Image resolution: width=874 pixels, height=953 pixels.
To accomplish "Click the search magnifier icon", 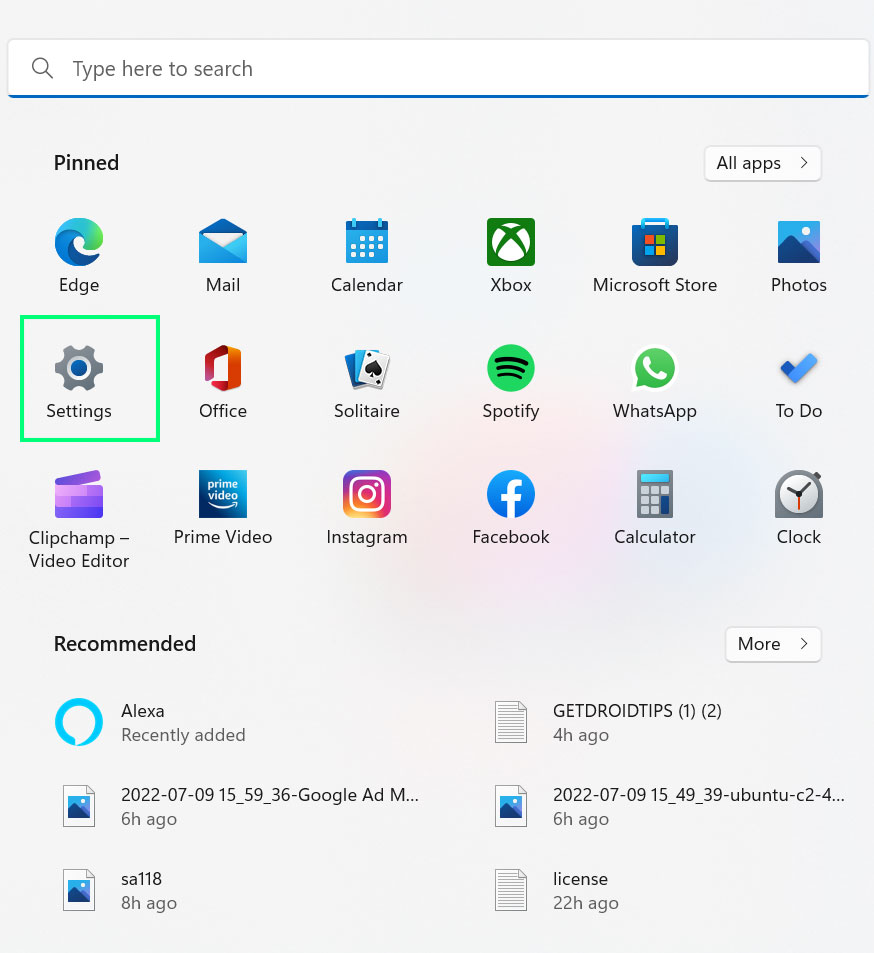I will (x=42, y=68).
